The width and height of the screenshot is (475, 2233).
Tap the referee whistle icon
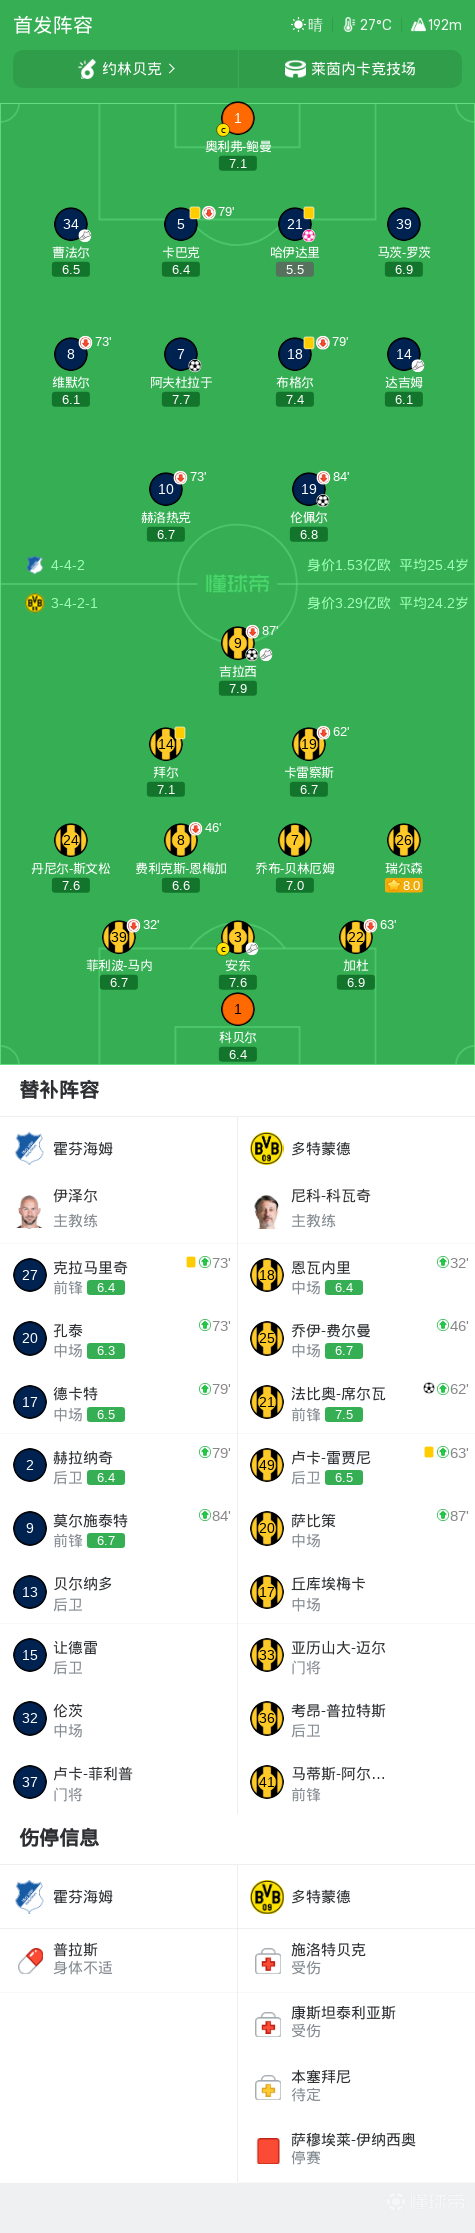click(x=88, y=69)
